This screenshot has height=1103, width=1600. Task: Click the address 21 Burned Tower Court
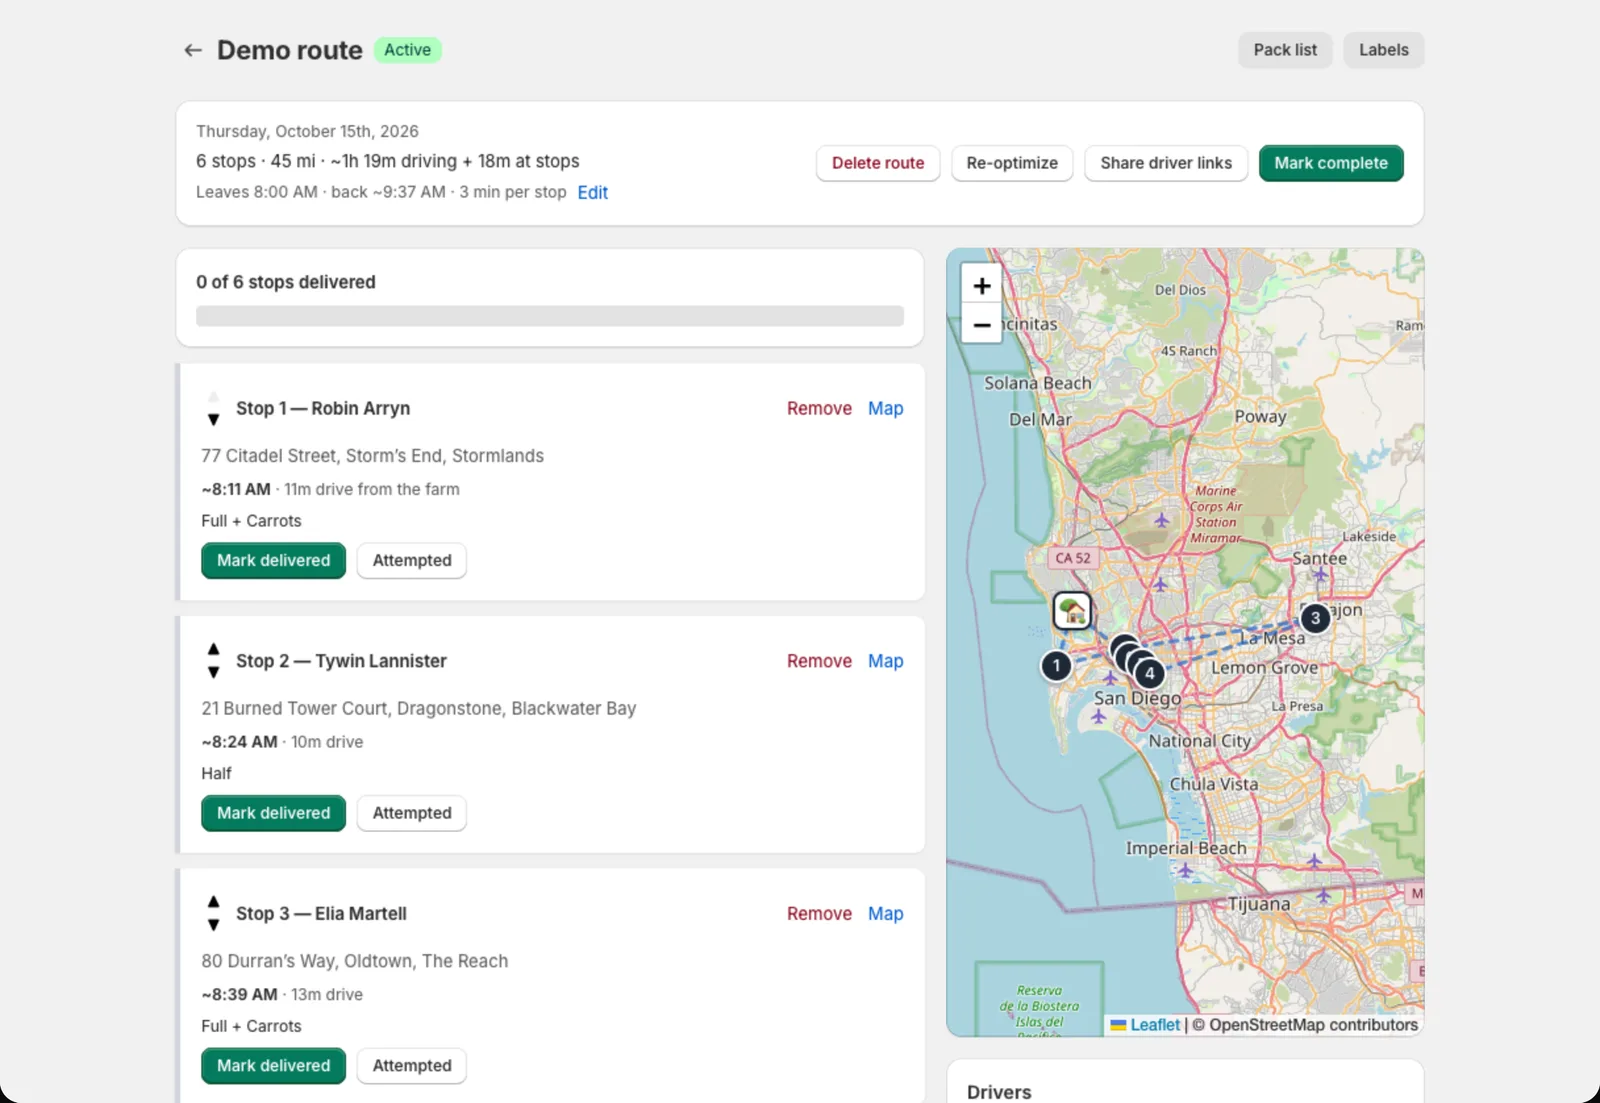pos(418,708)
